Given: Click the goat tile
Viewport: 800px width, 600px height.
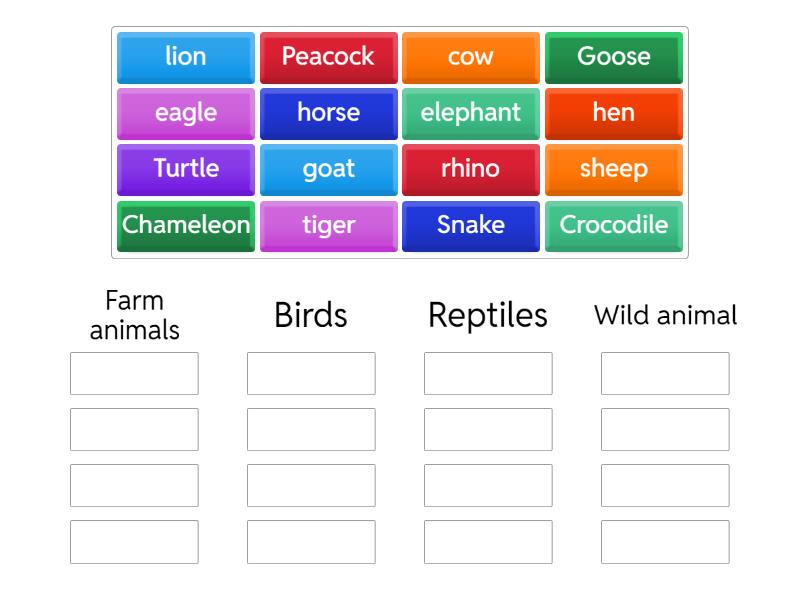Looking at the screenshot, I should click(x=328, y=169).
